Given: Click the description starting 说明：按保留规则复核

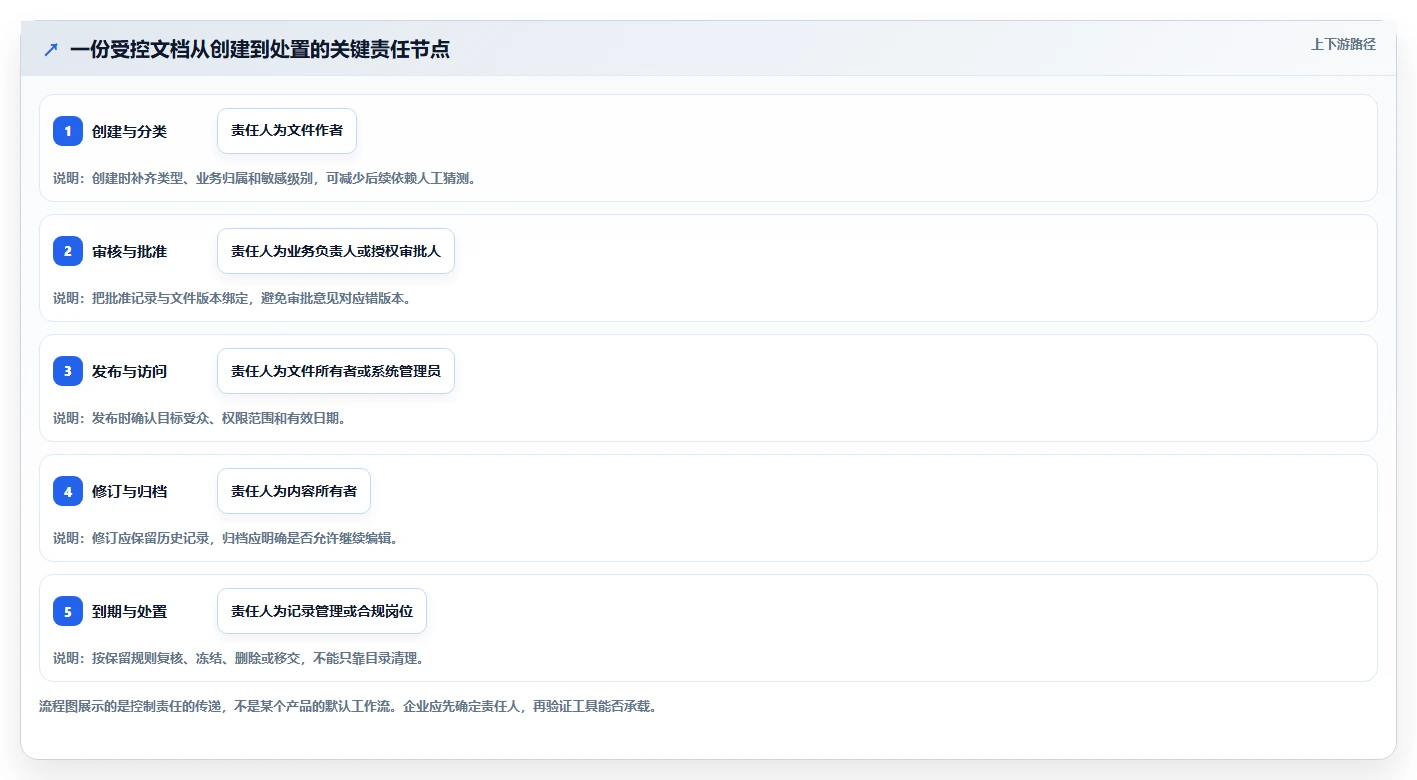Looking at the screenshot, I should (239, 658).
